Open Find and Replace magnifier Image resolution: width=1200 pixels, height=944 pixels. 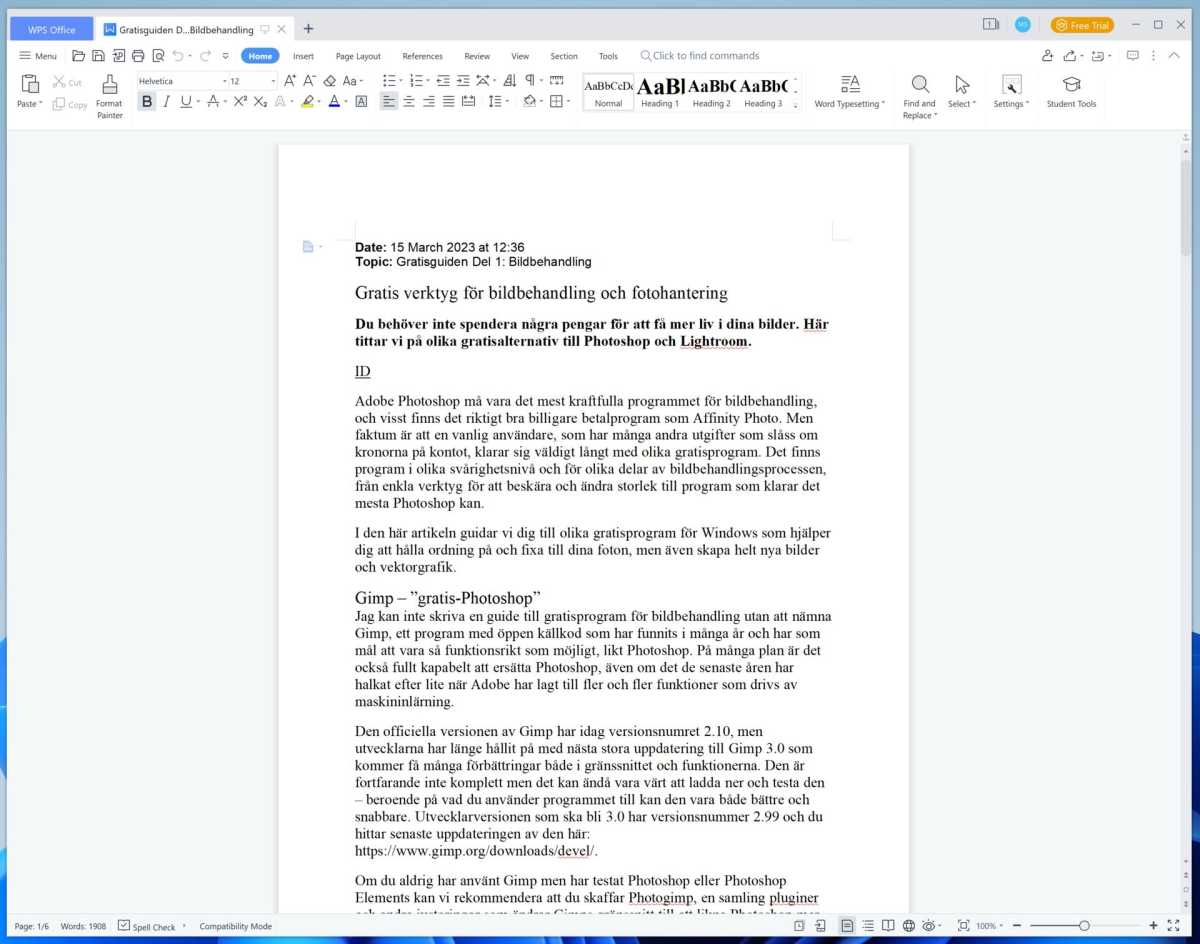[x=920, y=85]
